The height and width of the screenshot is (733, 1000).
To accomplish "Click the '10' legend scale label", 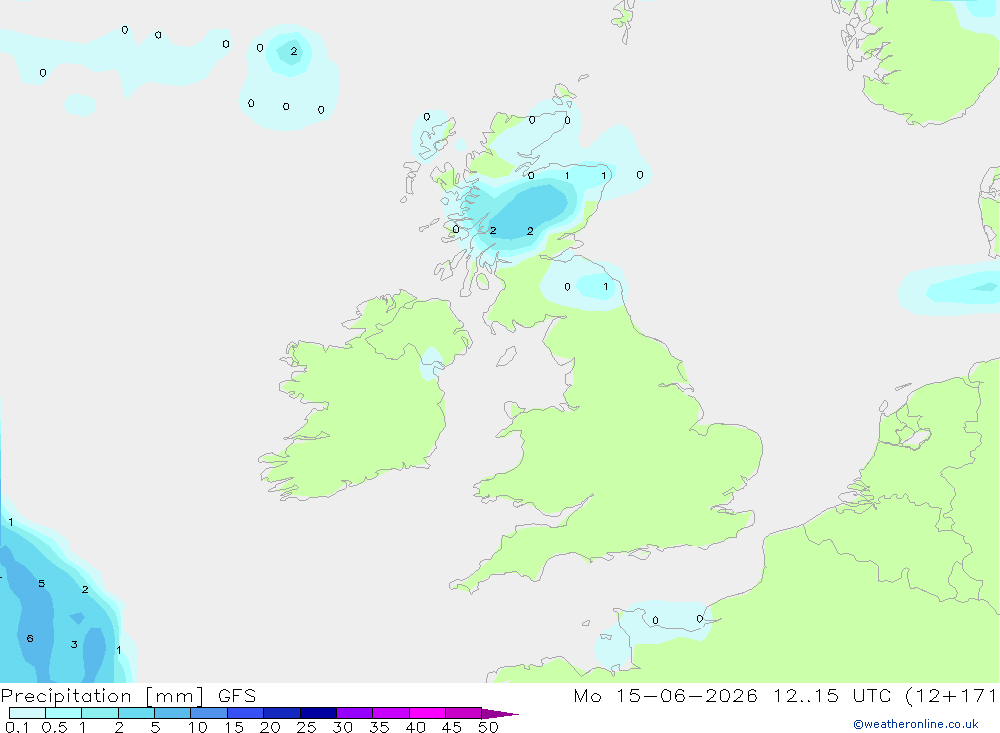I will pyautogui.click(x=198, y=727).
